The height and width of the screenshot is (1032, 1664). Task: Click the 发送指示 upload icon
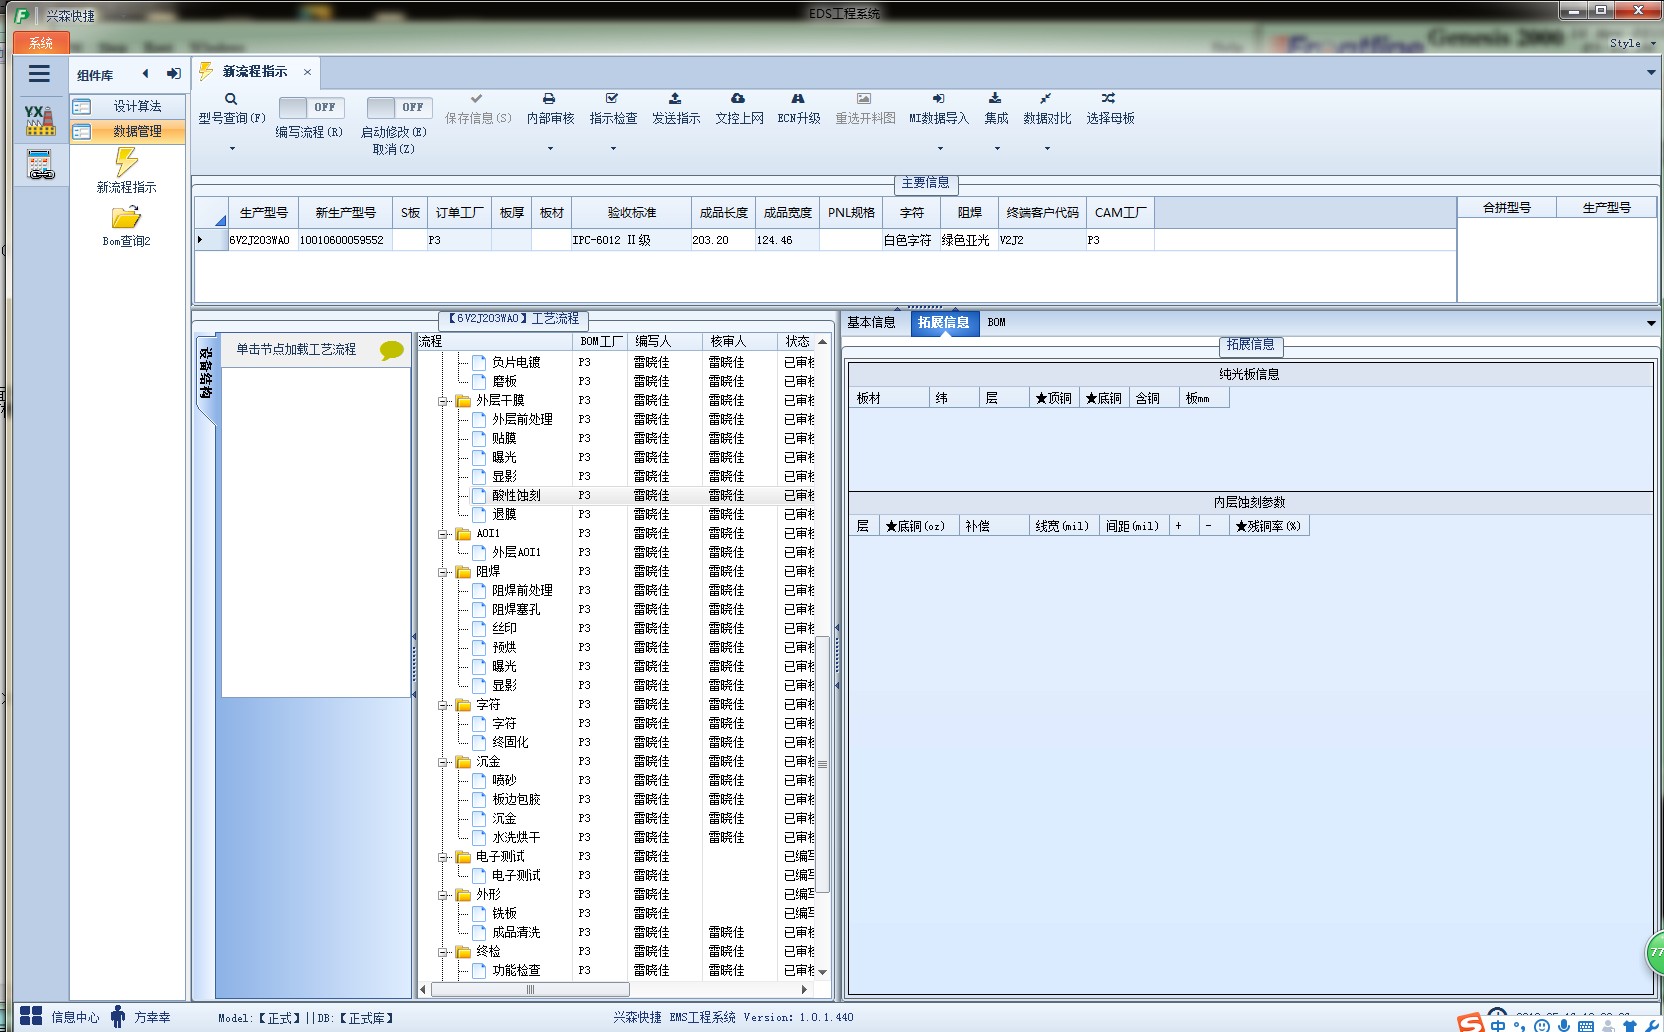675,99
